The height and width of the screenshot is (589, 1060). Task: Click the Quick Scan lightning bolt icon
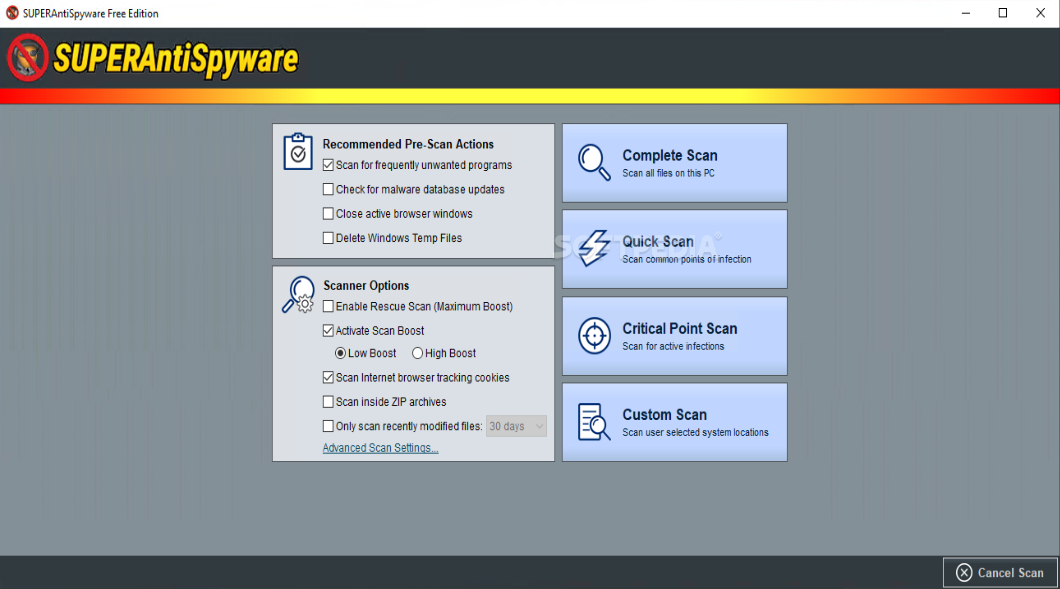point(594,248)
